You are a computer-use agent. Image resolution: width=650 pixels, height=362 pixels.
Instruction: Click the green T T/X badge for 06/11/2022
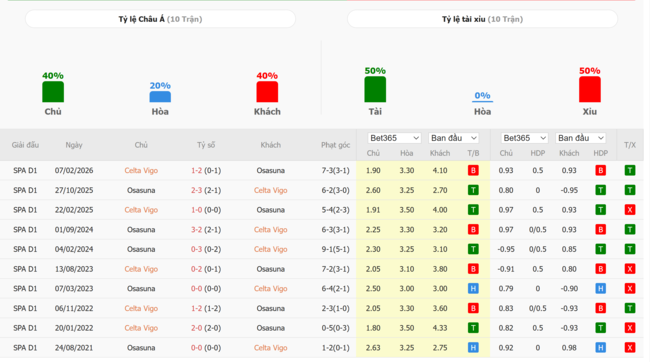pyautogui.click(x=630, y=309)
